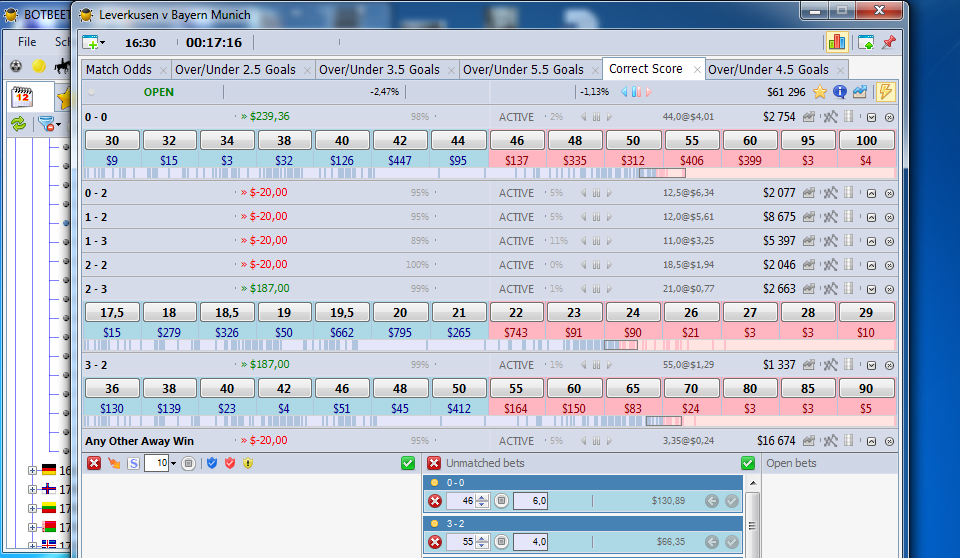Open the blue market info icon
960x558 pixels.
point(840,92)
